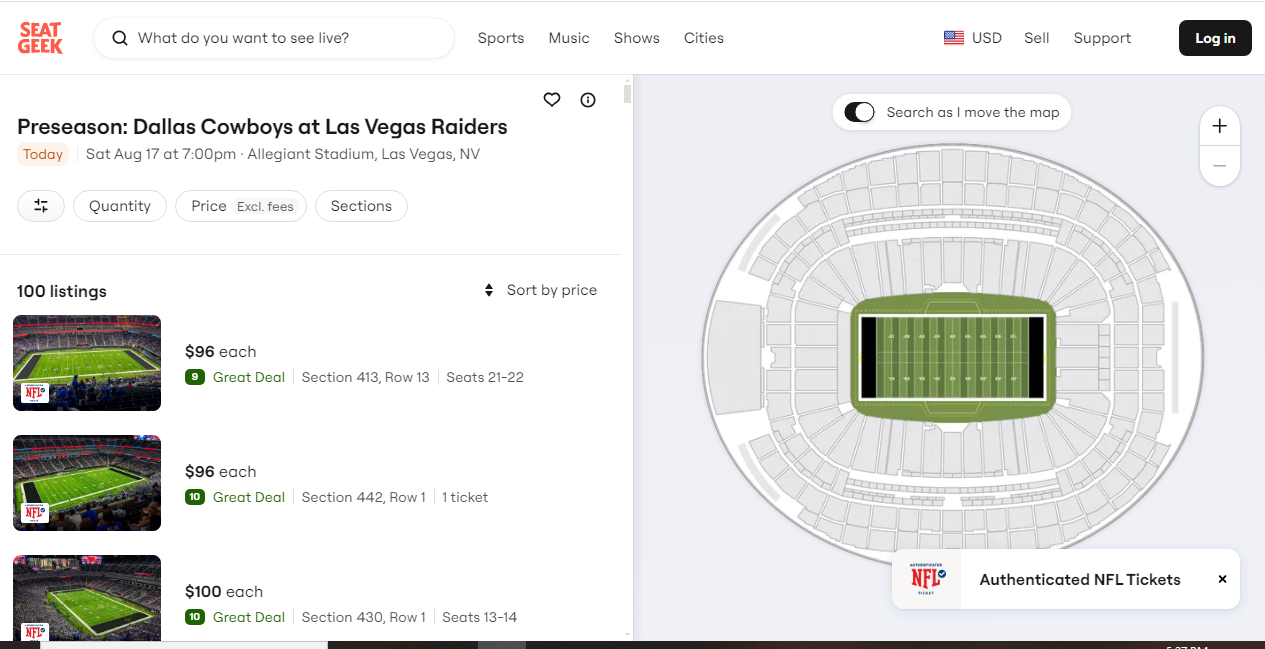Change sorting with Sort by price
The image size is (1265, 649).
[x=540, y=290]
